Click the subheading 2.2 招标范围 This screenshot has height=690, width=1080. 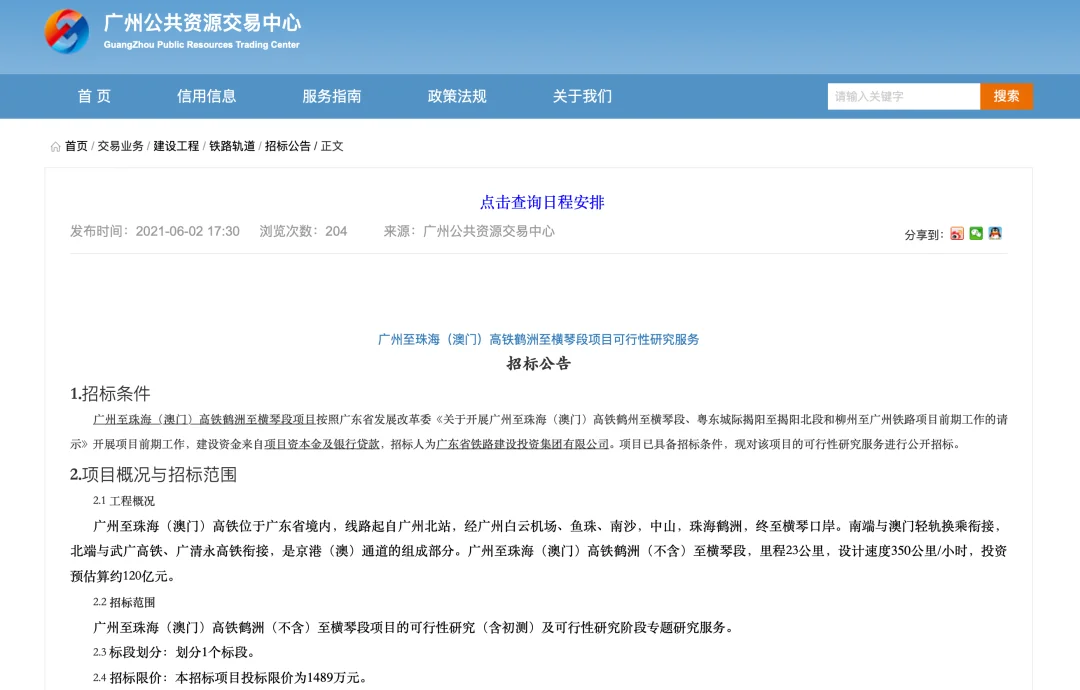click(x=124, y=603)
